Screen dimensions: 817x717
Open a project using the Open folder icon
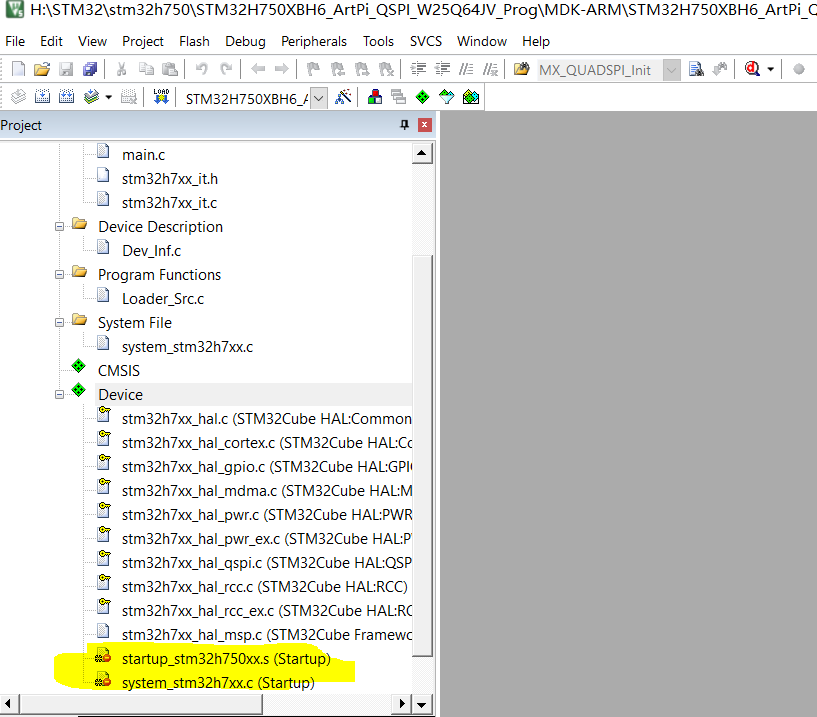[42, 68]
